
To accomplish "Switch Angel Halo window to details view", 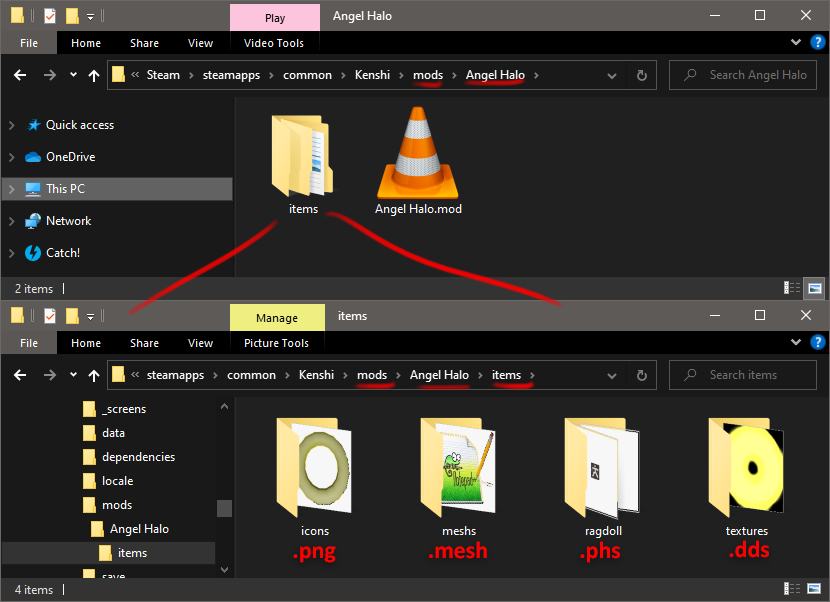I will pyautogui.click(x=792, y=287).
